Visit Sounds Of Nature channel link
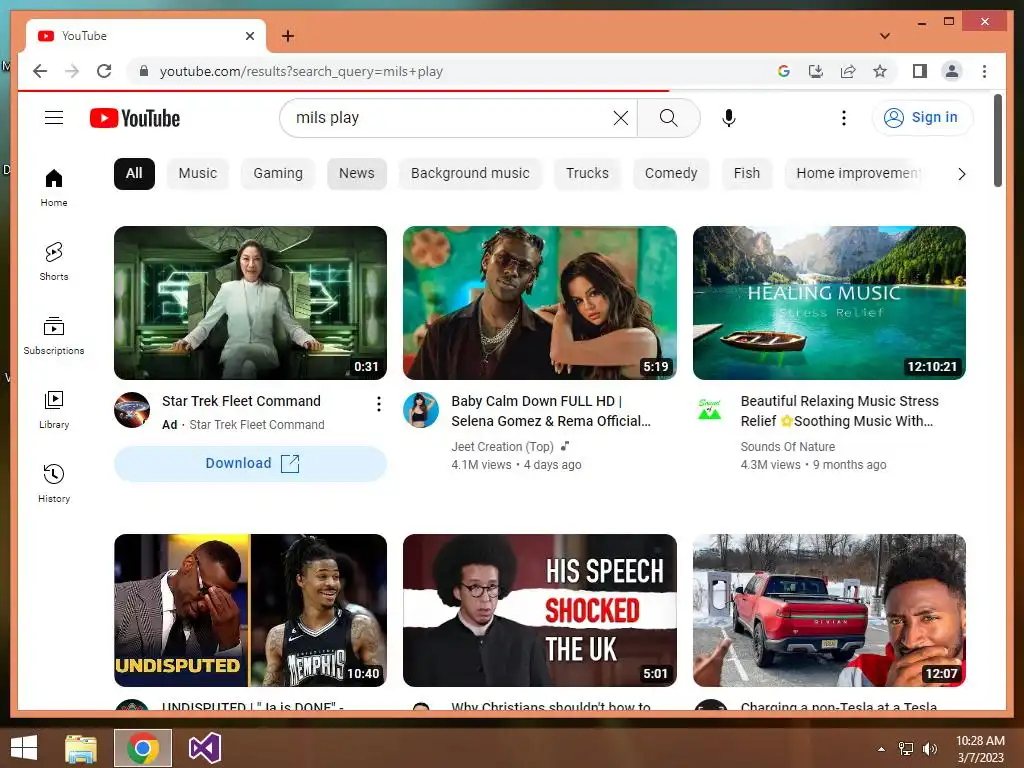Image resolution: width=1024 pixels, height=768 pixels. 788,447
